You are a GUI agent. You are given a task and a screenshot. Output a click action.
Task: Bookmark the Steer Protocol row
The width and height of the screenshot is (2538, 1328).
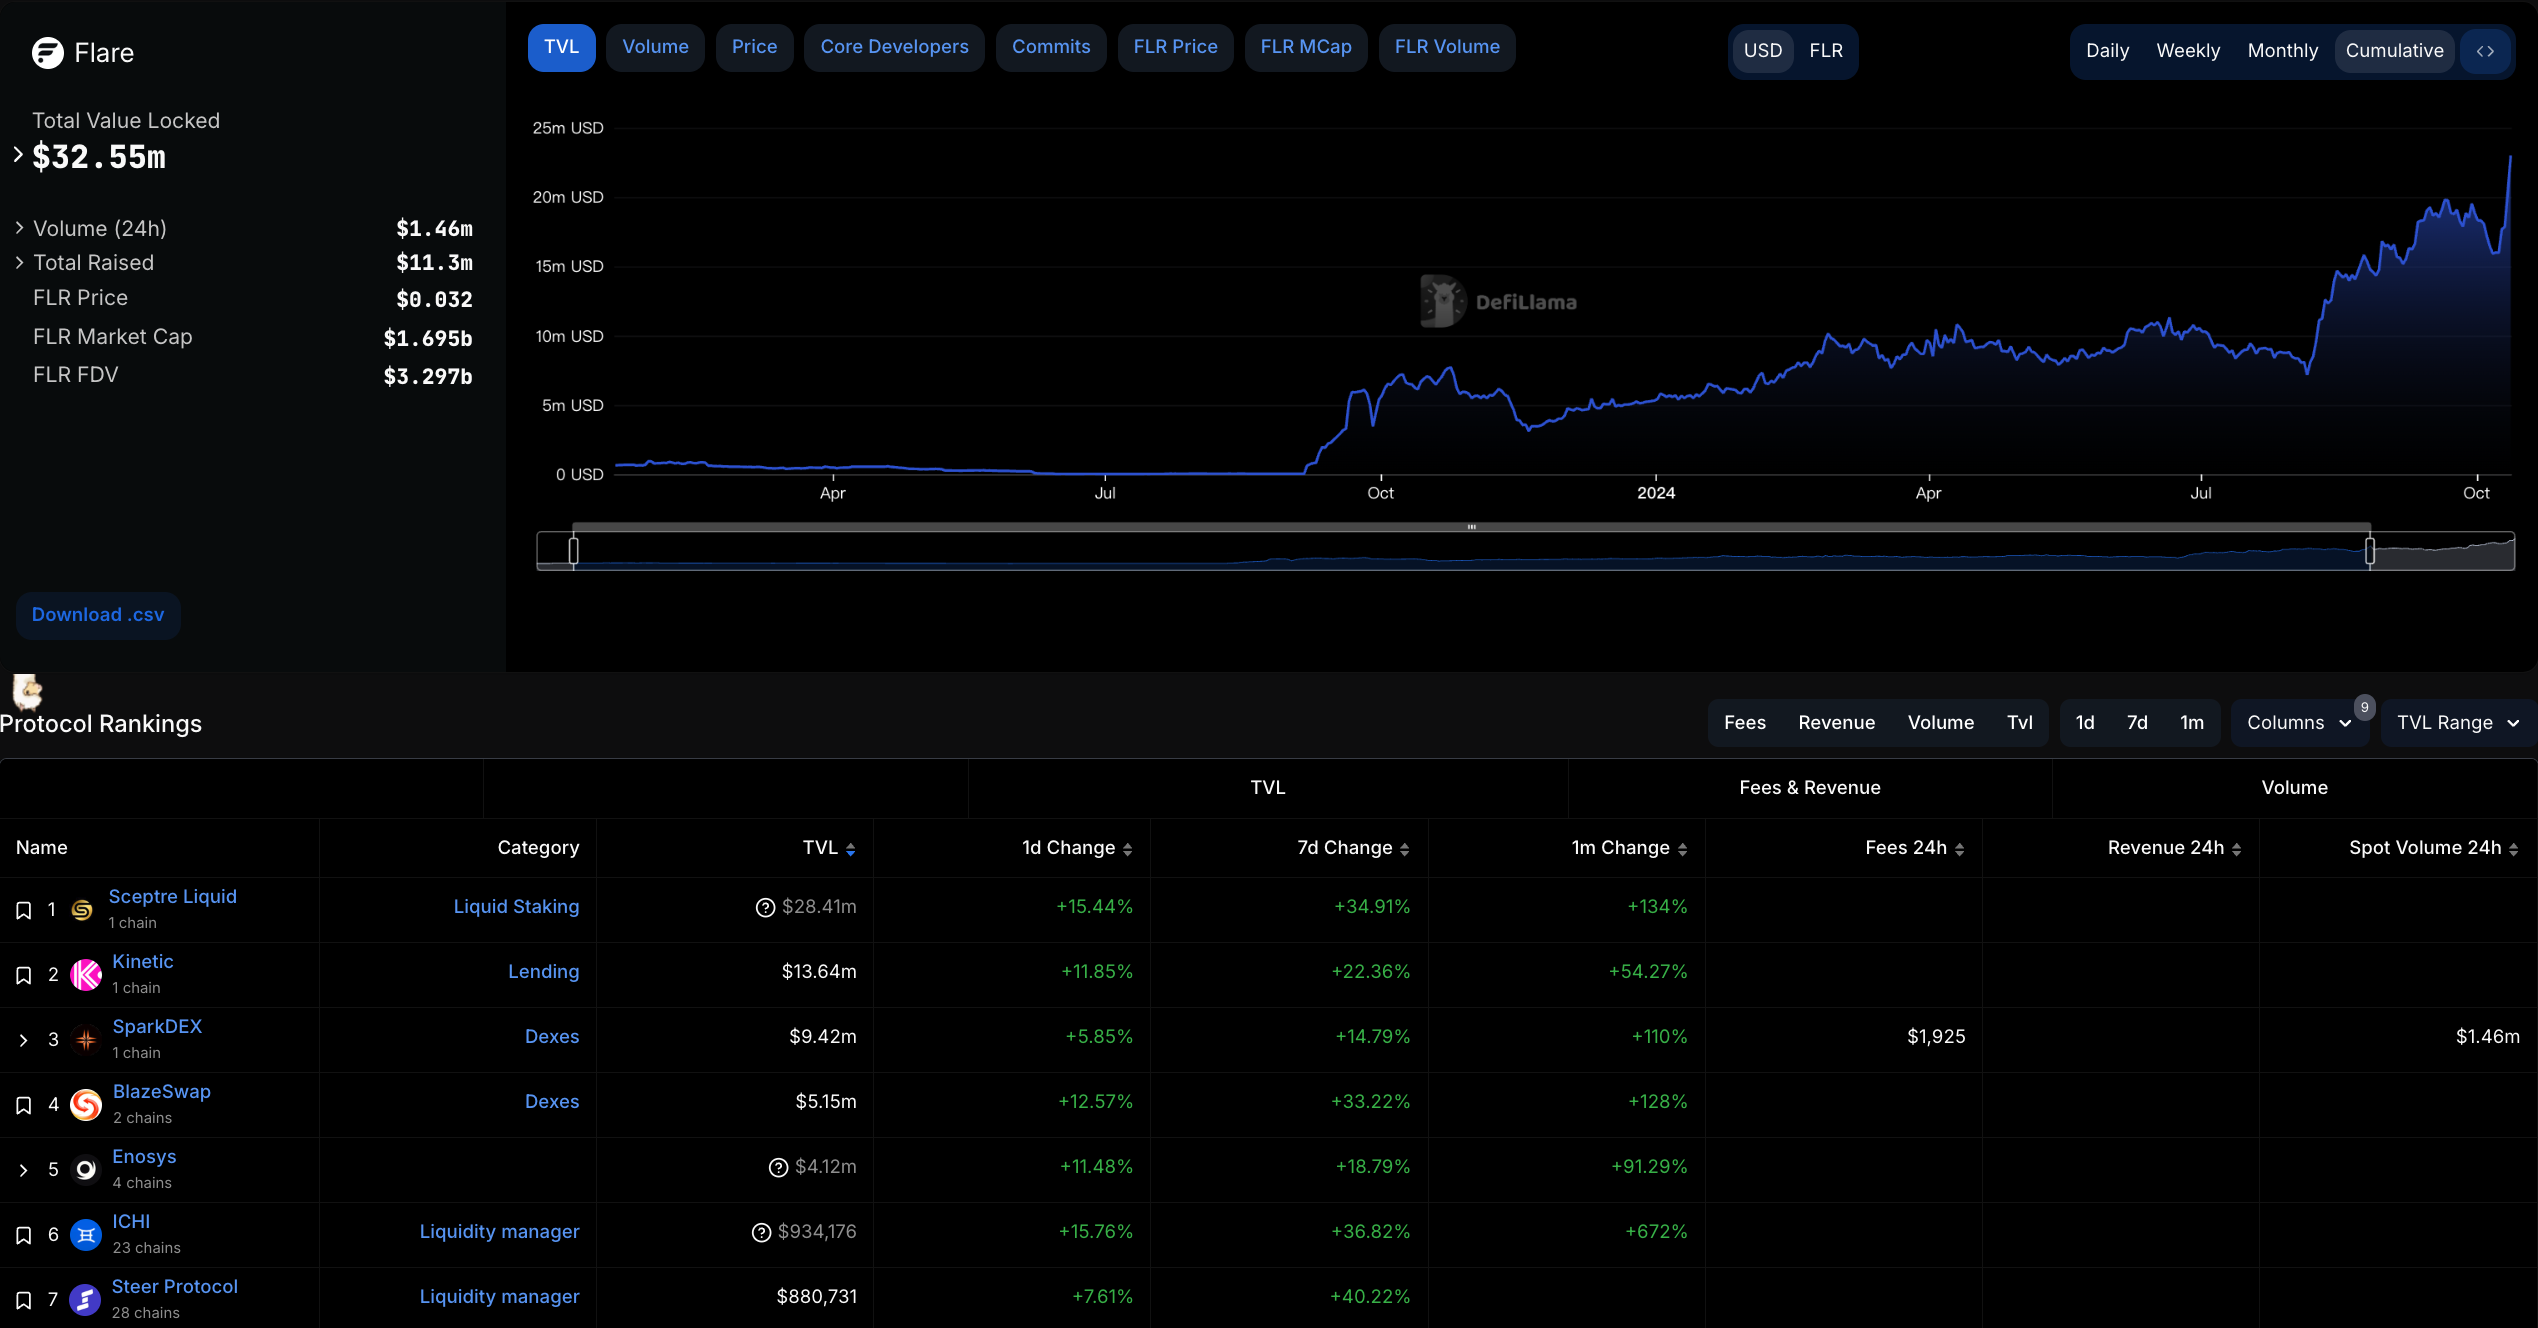(24, 1300)
